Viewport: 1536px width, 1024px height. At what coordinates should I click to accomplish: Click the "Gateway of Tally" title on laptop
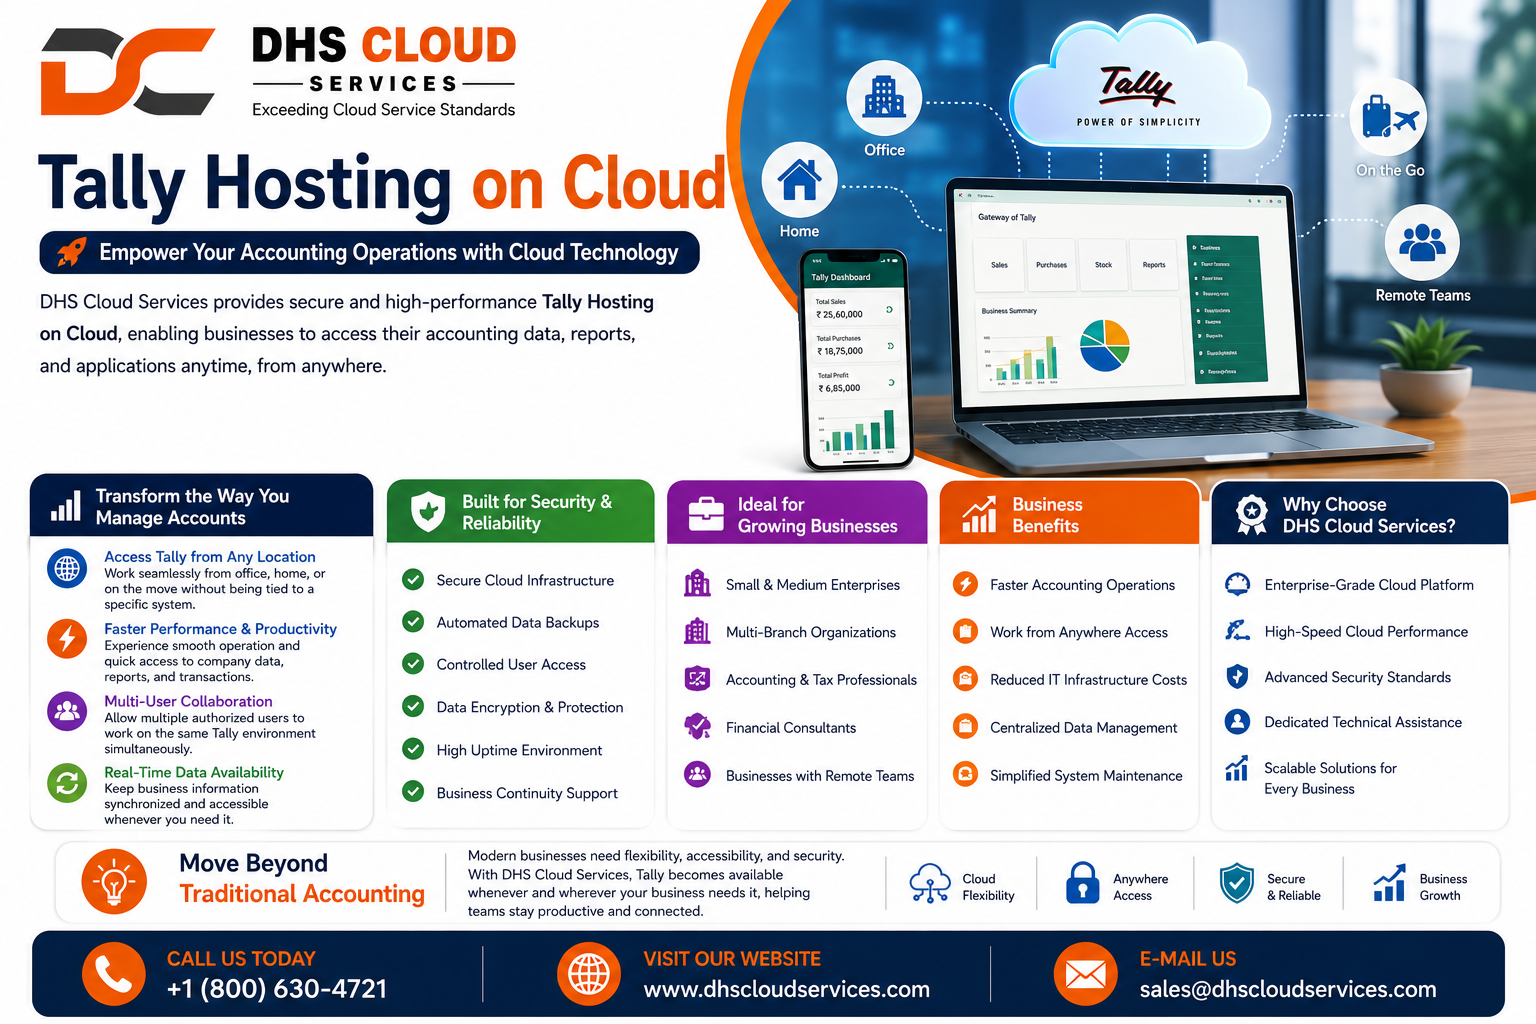pyautogui.click(x=1007, y=217)
